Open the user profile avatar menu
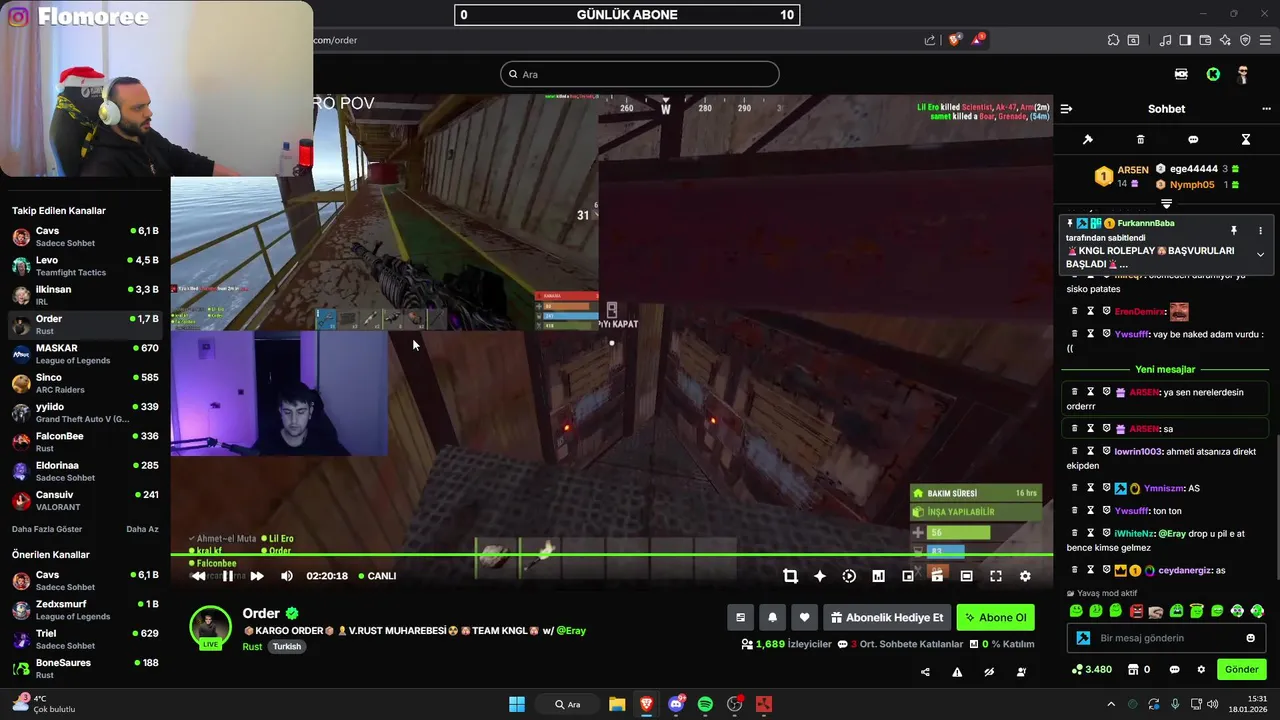 (x=1243, y=74)
